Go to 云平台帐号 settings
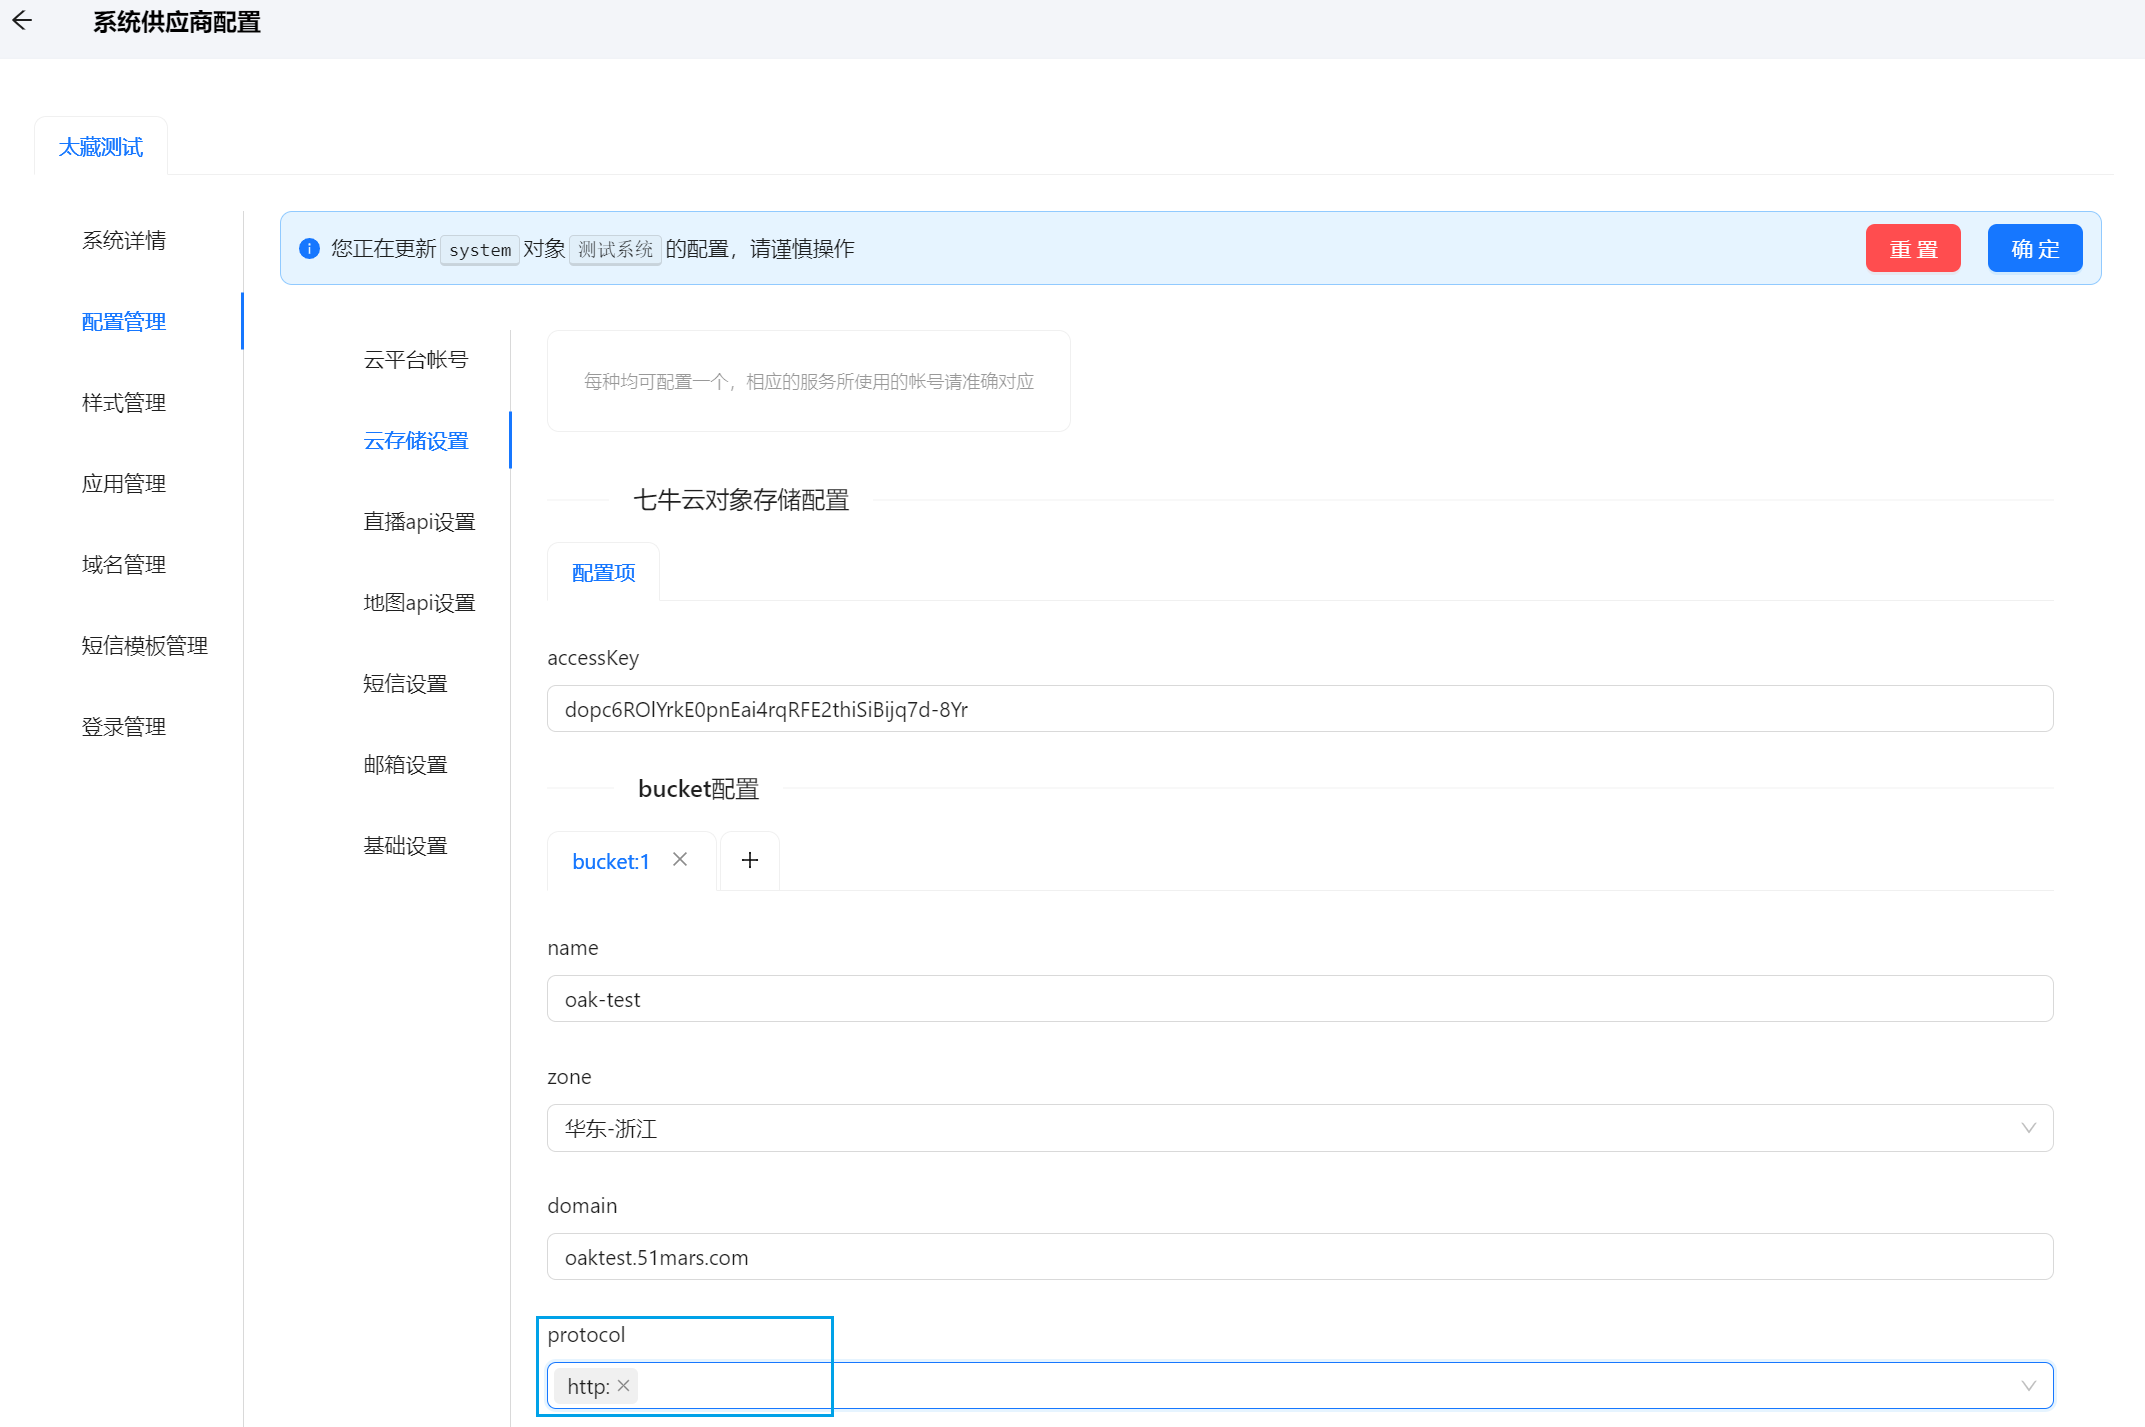Viewport: 2145px width, 1427px height. [x=416, y=359]
